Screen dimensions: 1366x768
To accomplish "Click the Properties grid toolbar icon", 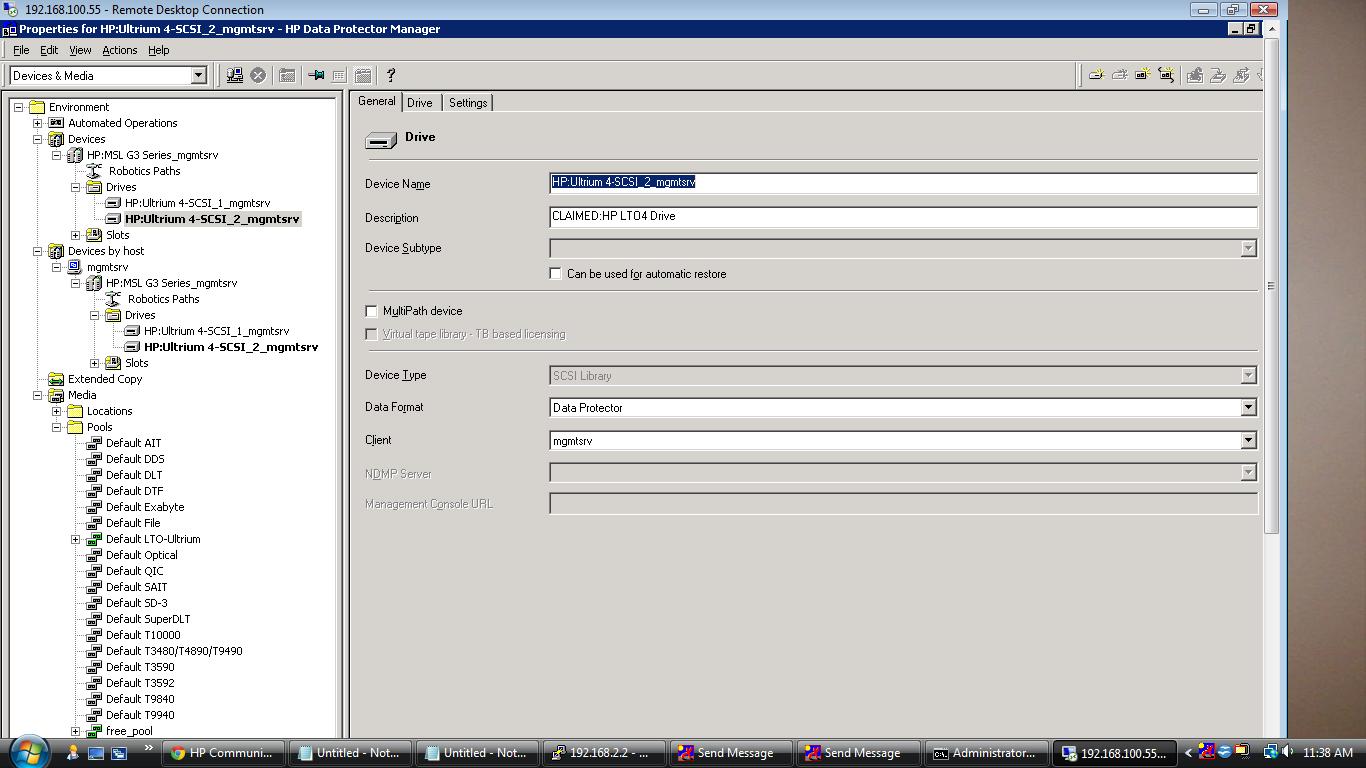I will (x=339, y=75).
